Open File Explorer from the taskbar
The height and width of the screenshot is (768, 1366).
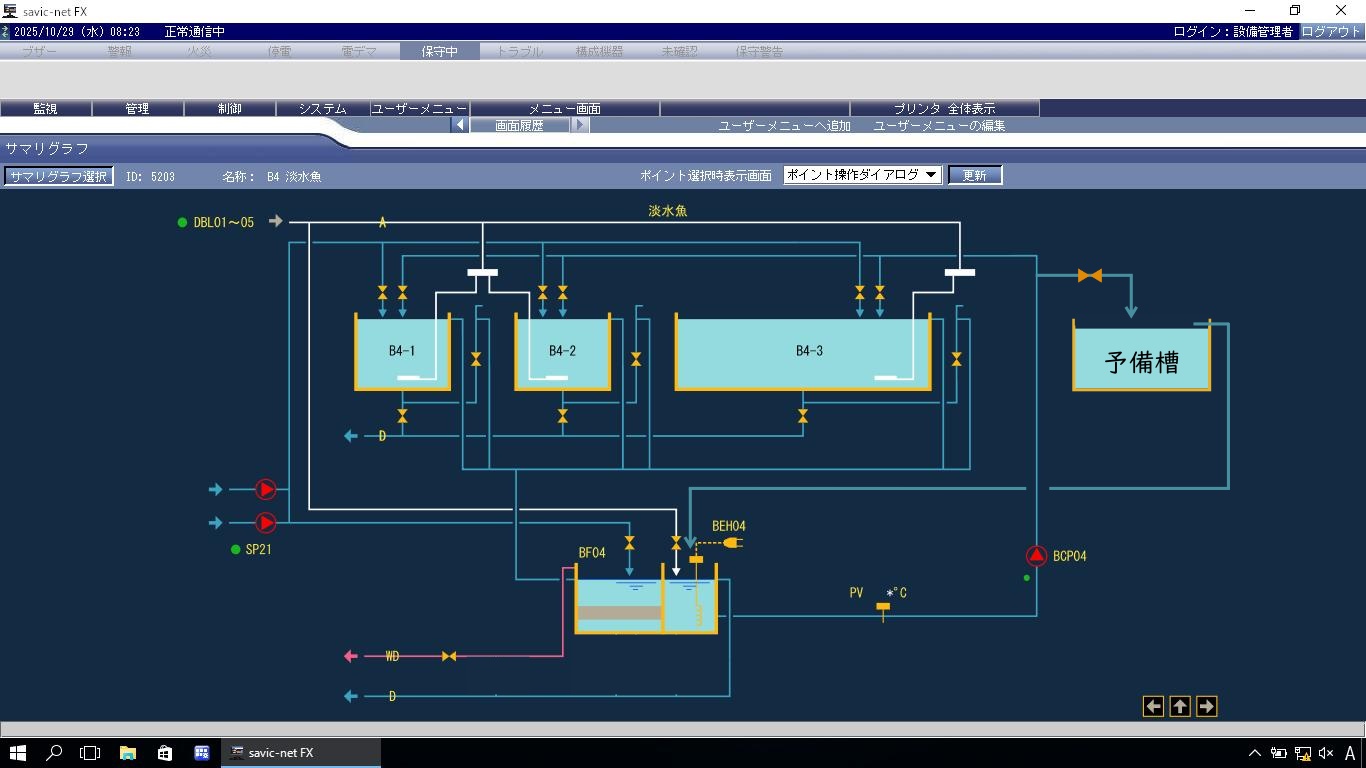[x=128, y=753]
